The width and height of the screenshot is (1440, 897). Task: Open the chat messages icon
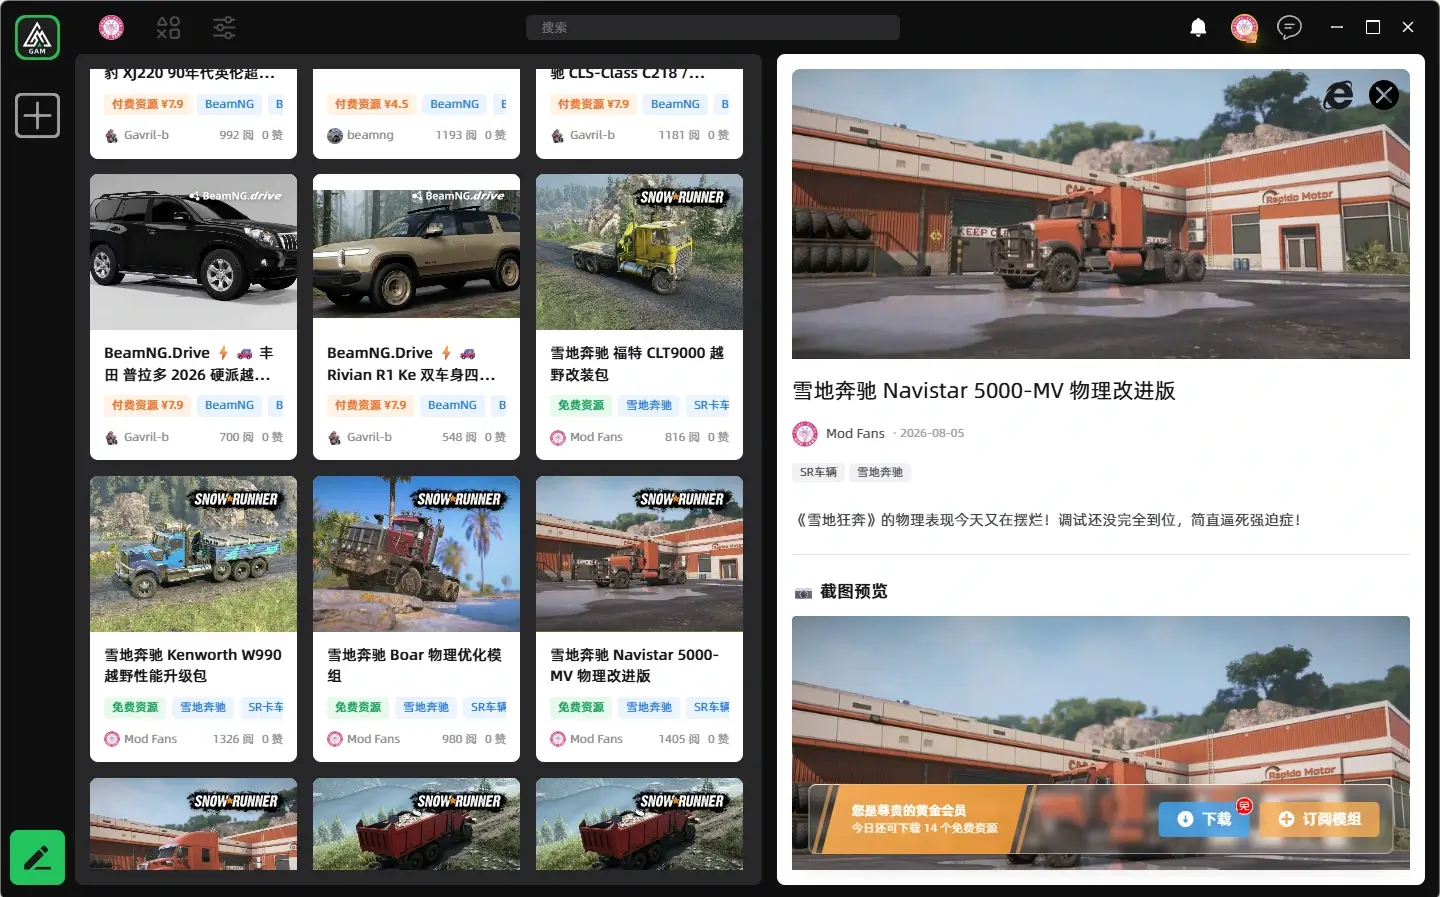pos(1290,27)
